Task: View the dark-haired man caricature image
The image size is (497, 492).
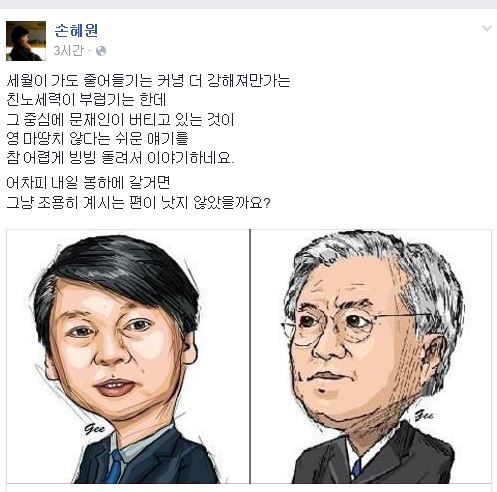Action: [128, 356]
